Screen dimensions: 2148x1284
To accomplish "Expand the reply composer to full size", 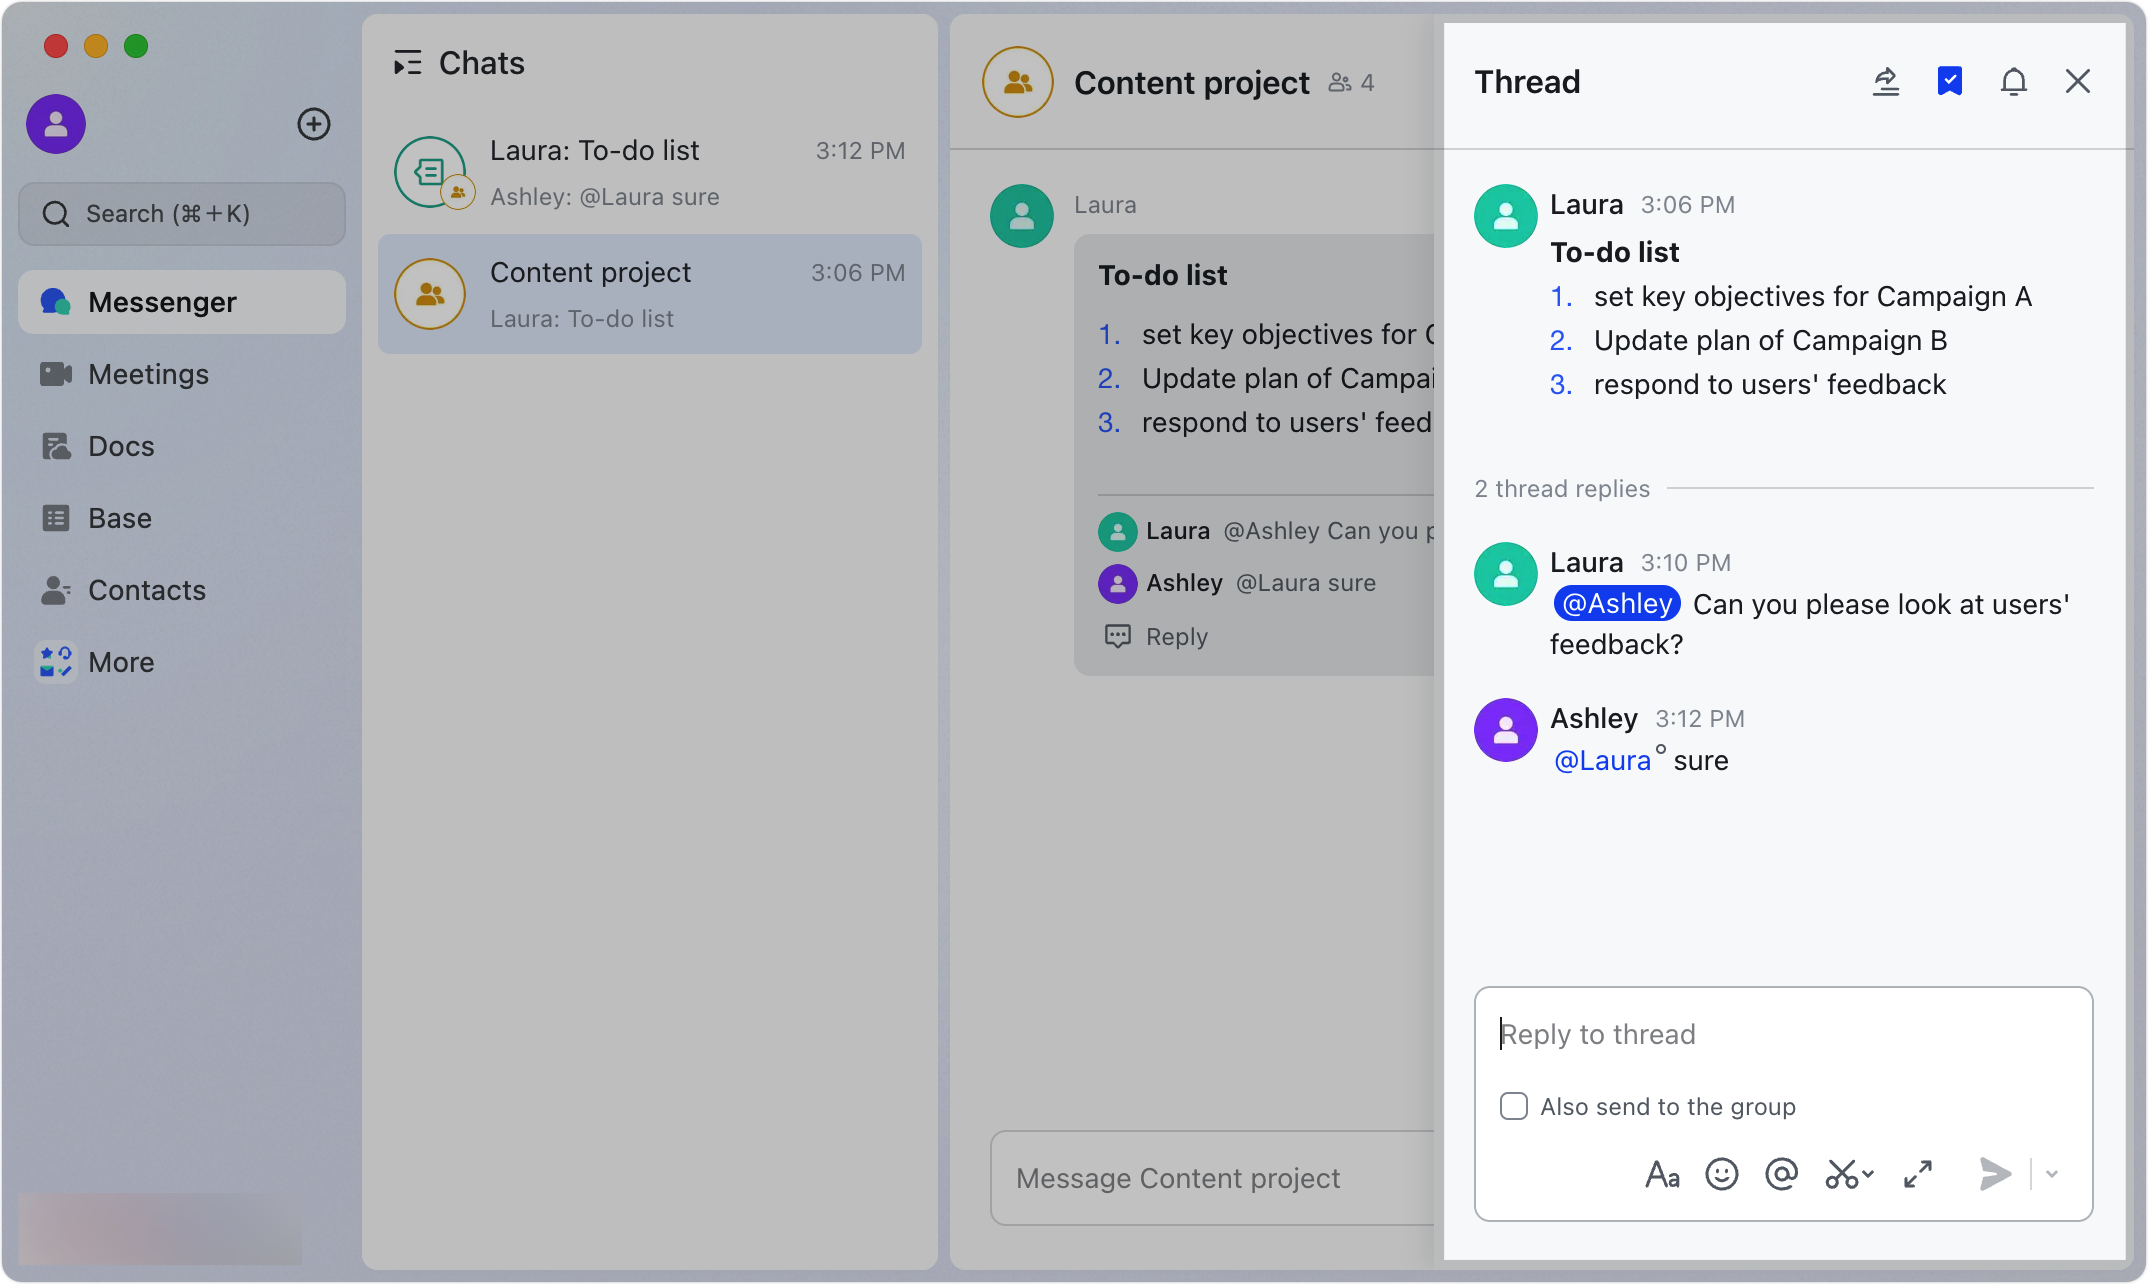I will [x=1917, y=1174].
